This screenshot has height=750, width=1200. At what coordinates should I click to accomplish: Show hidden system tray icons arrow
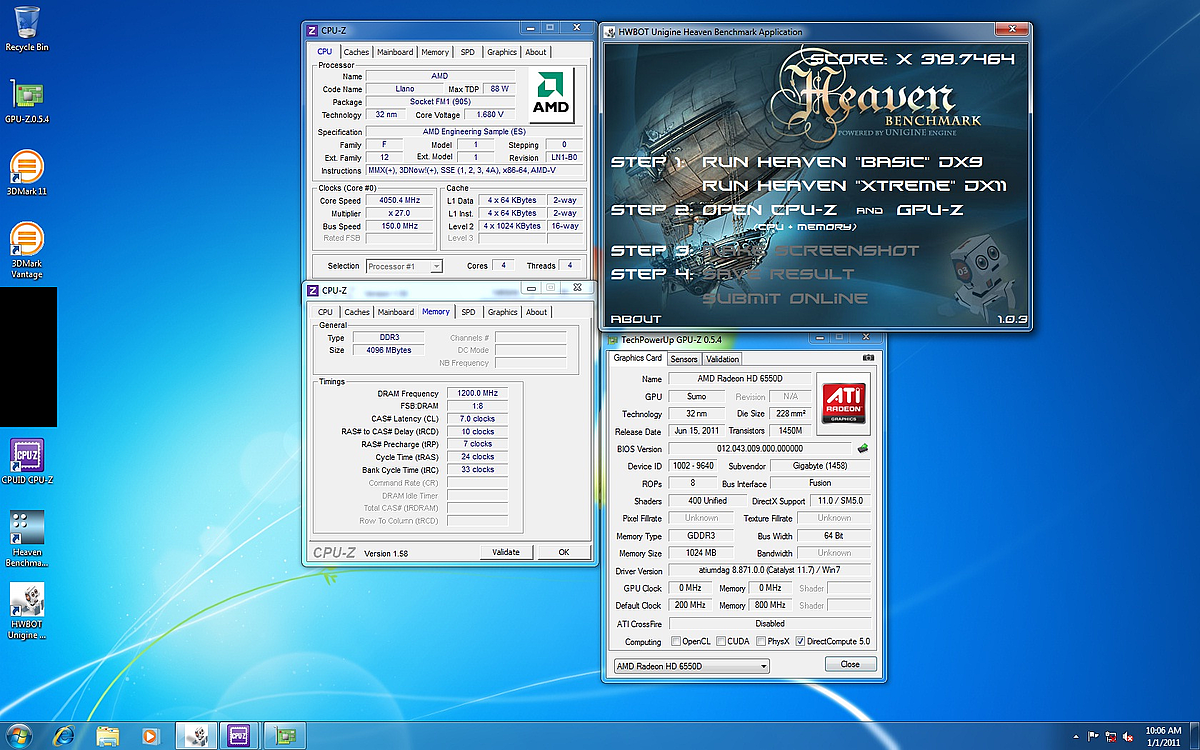click(1078, 735)
